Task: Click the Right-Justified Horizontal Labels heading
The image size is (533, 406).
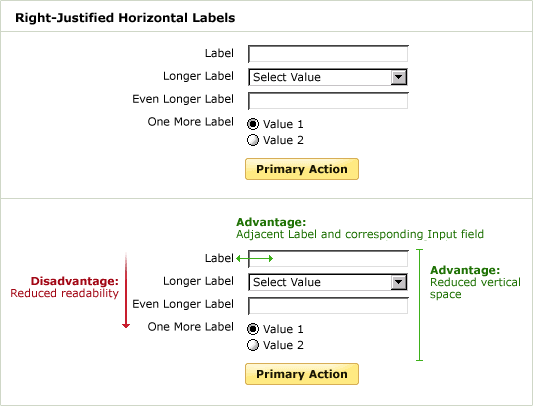Action: [125, 18]
